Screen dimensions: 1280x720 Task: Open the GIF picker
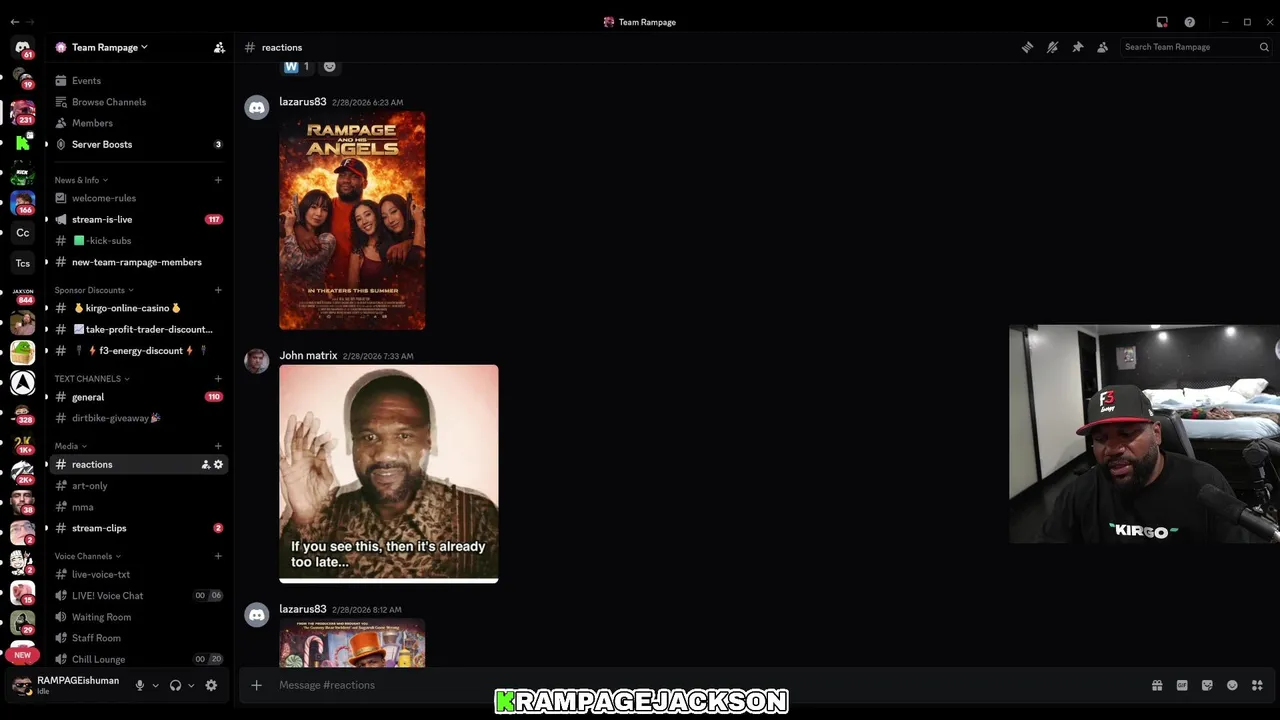click(x=1182, y=685)
